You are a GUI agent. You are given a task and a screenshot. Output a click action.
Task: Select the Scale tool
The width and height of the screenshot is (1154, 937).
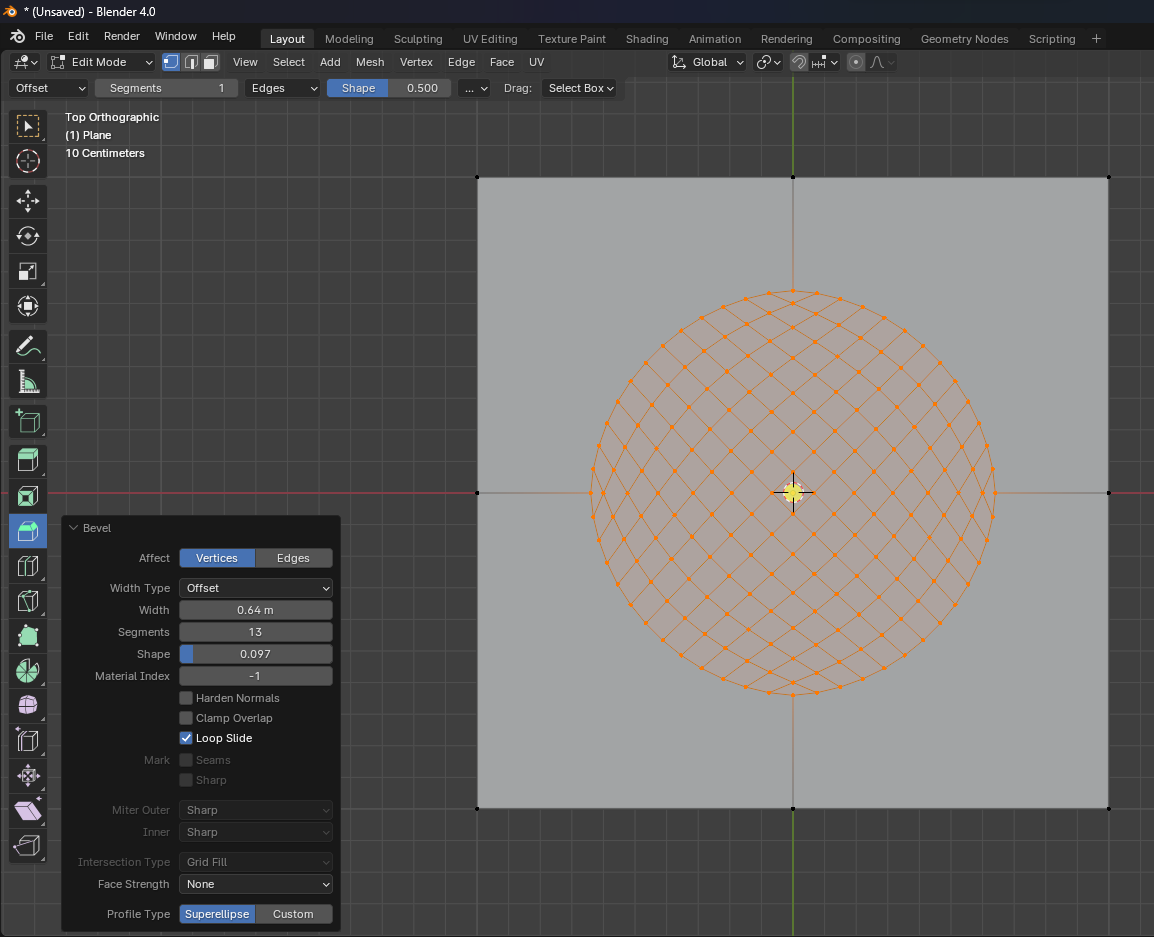click(x=27, y=271)
